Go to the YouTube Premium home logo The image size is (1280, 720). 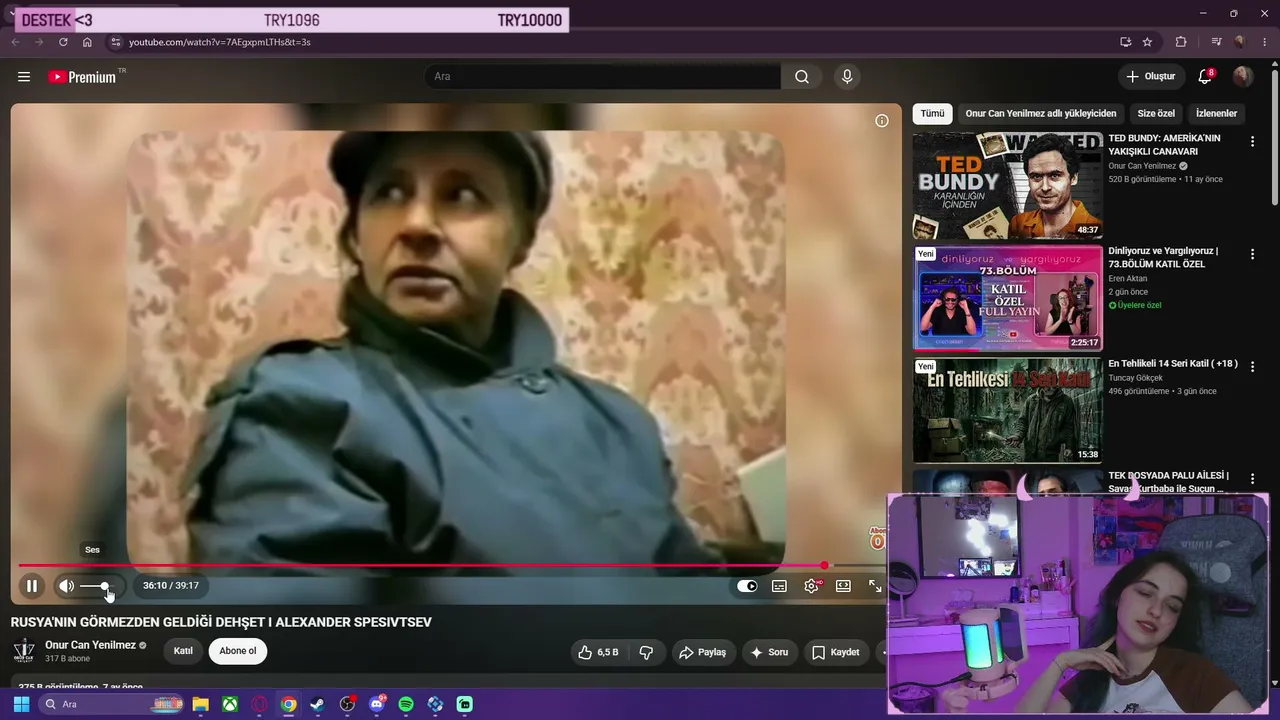(x=83, y=77)
